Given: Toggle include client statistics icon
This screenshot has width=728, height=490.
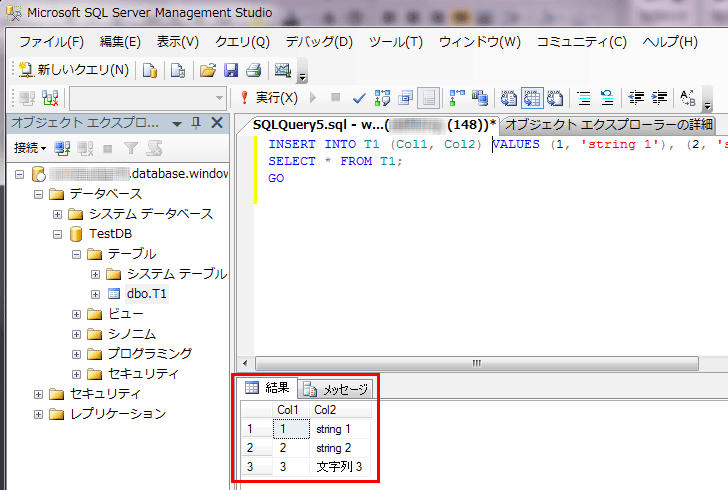Looking at the screenshot, I should [480, 98].
